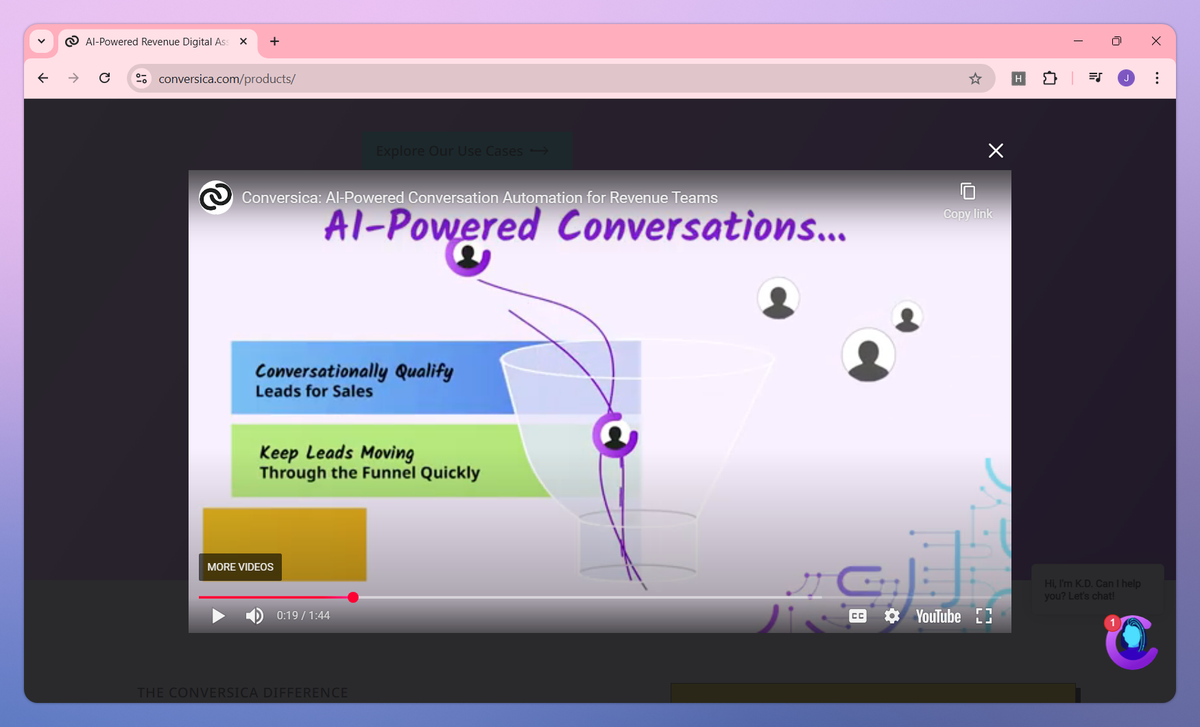
Task: Open the video player Settings gear
Action: [892, 616]
